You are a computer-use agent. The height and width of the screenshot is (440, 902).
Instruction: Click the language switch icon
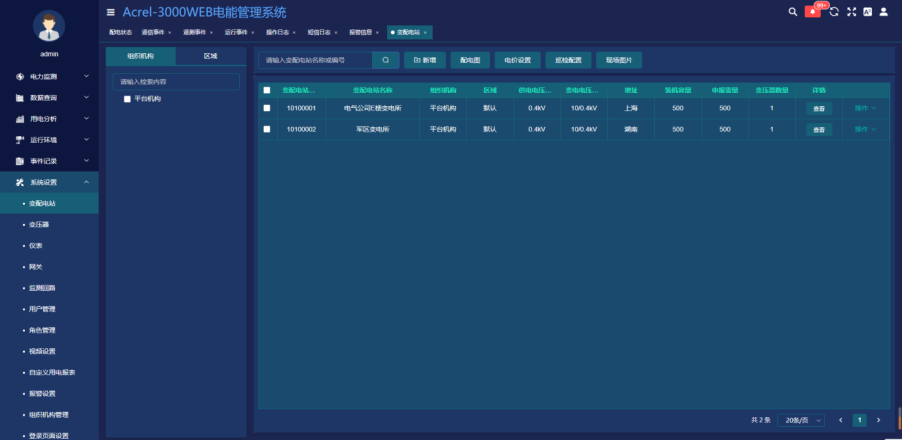click(x=867, y=12)
